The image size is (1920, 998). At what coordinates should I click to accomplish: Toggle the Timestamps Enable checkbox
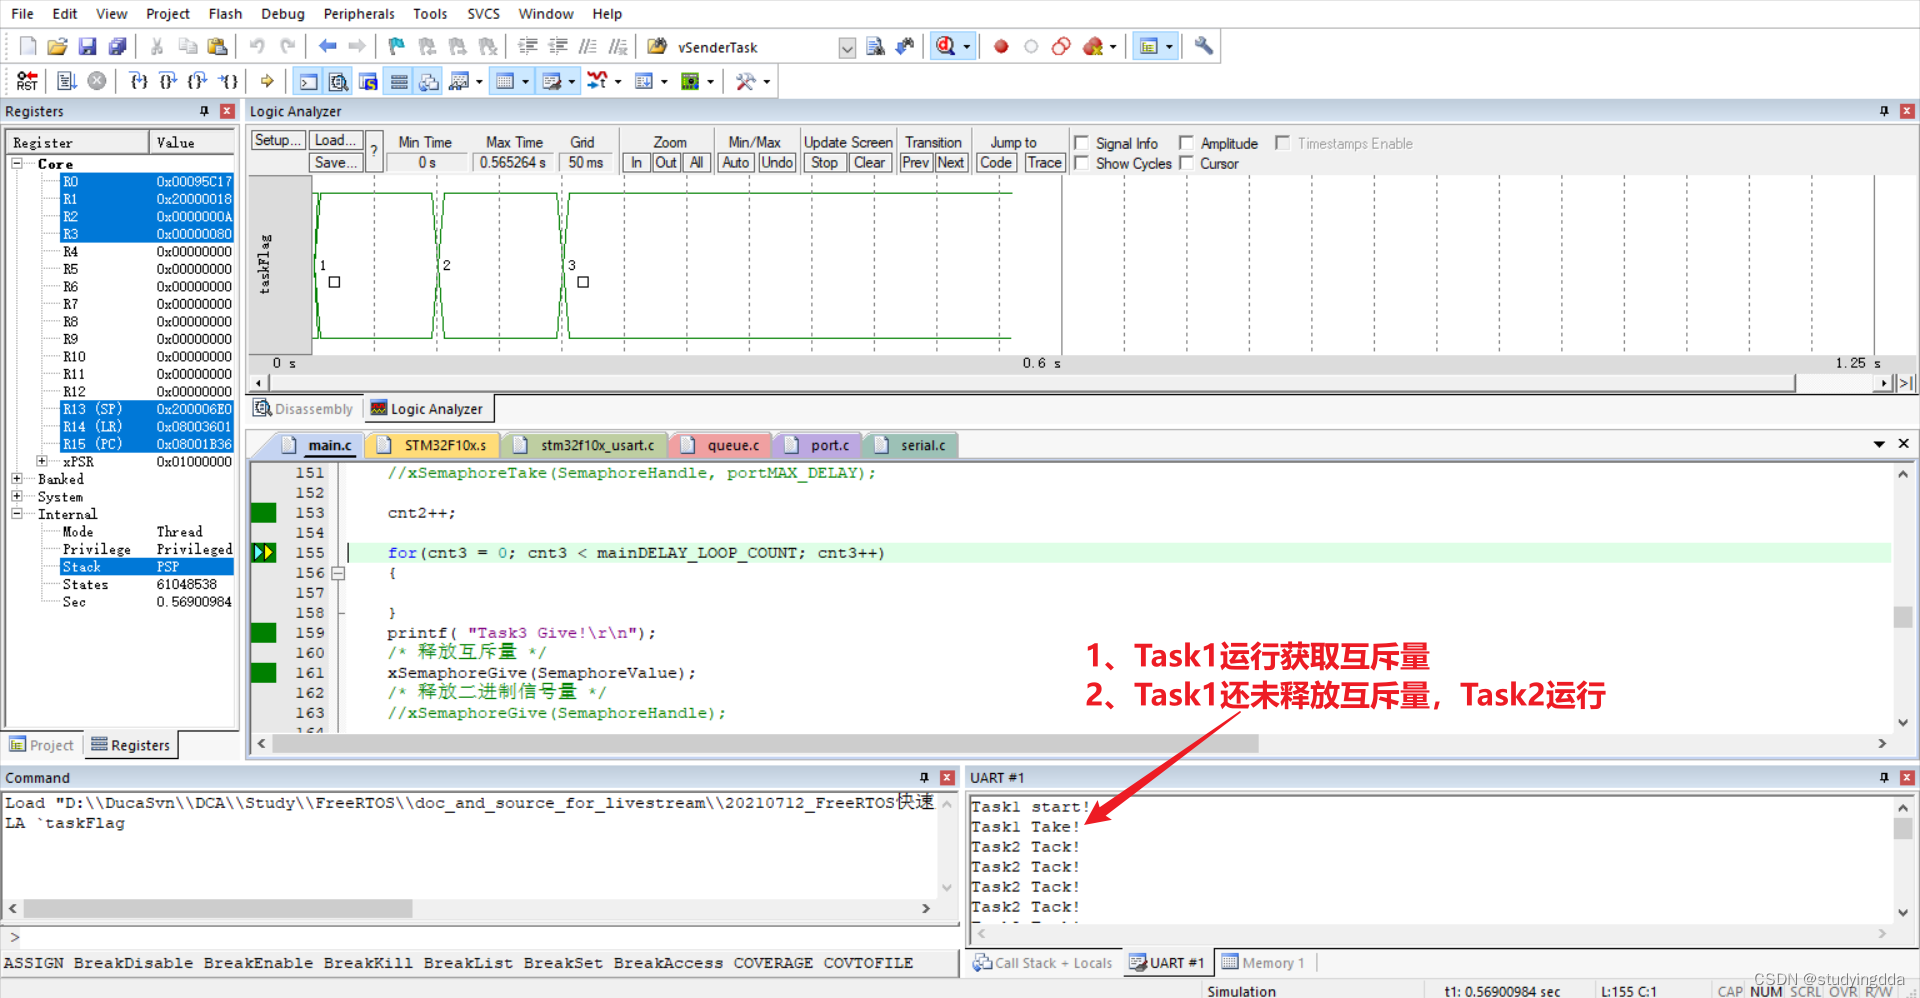click(x=1283, y=143)
